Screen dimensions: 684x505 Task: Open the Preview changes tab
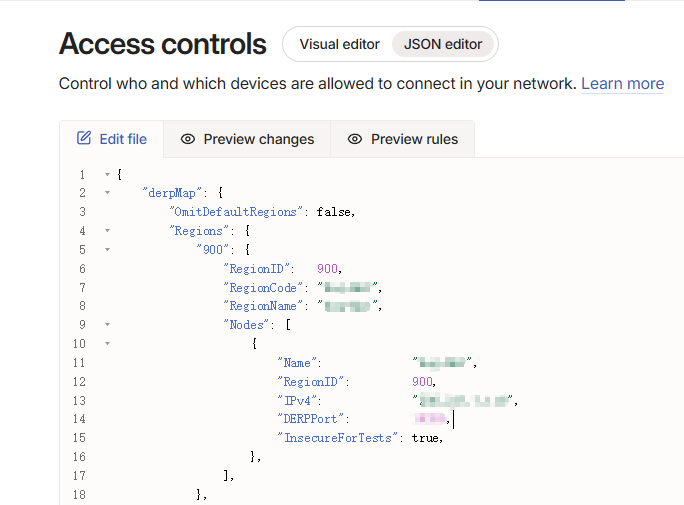[247, 139]
